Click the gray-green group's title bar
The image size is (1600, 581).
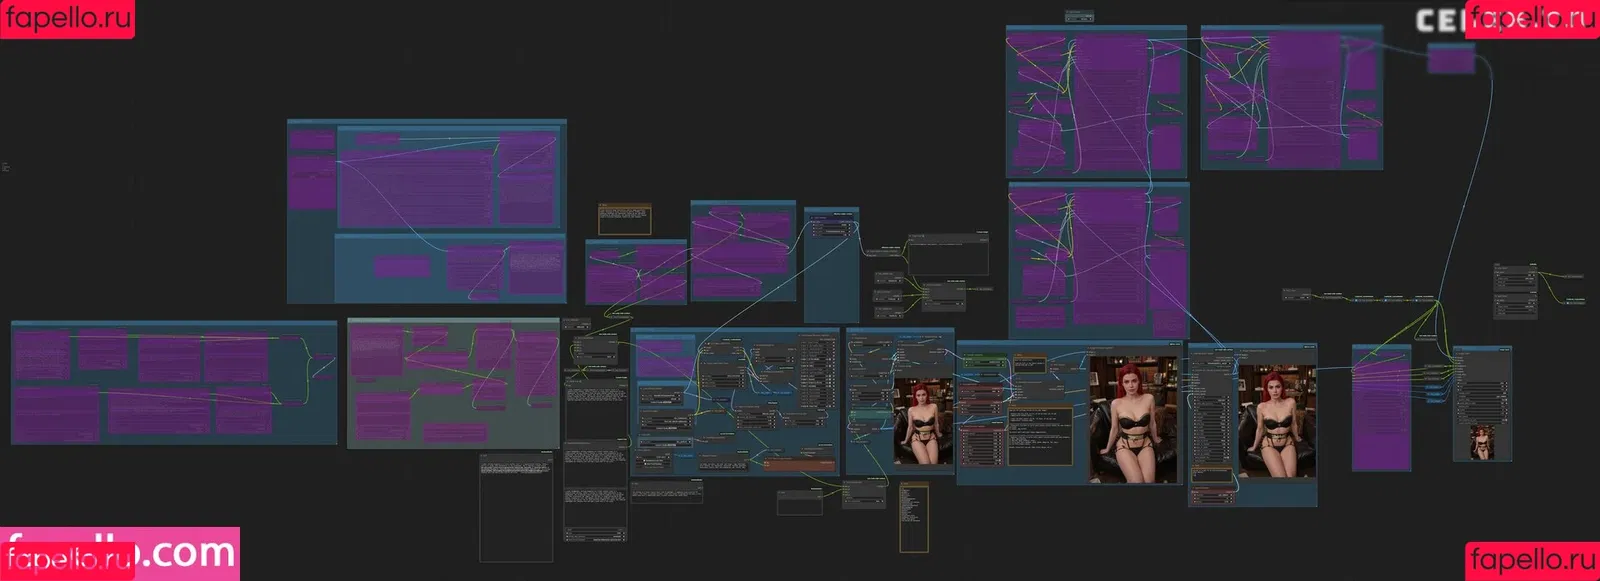pos(452,321)
